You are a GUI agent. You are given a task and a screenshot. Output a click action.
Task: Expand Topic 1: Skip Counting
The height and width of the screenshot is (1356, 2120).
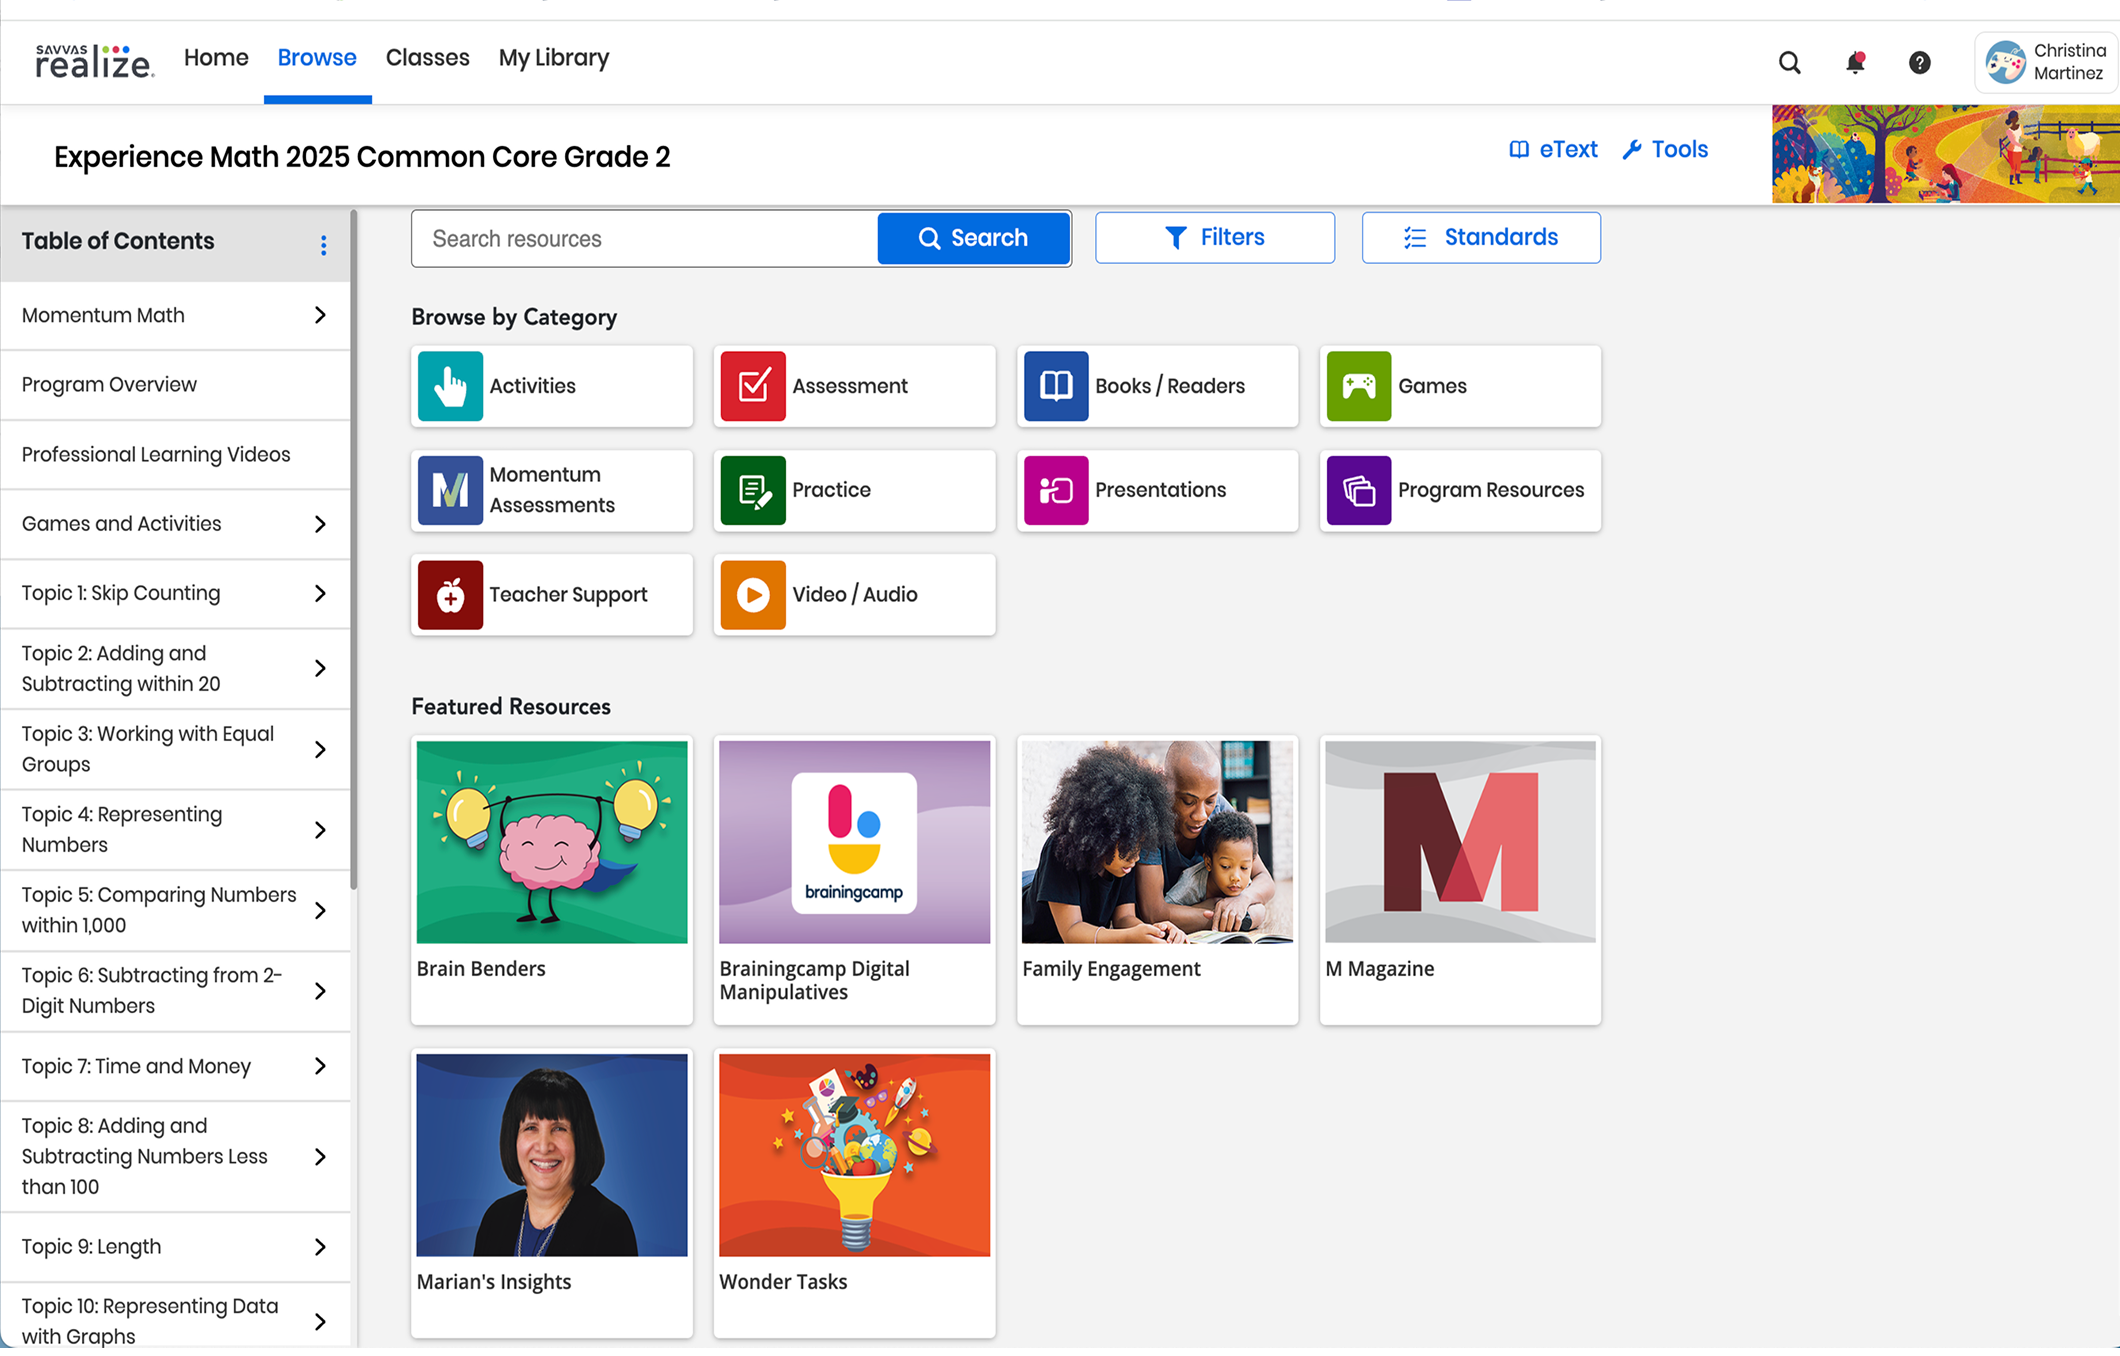pyautogui.click(x=320, y=593)
